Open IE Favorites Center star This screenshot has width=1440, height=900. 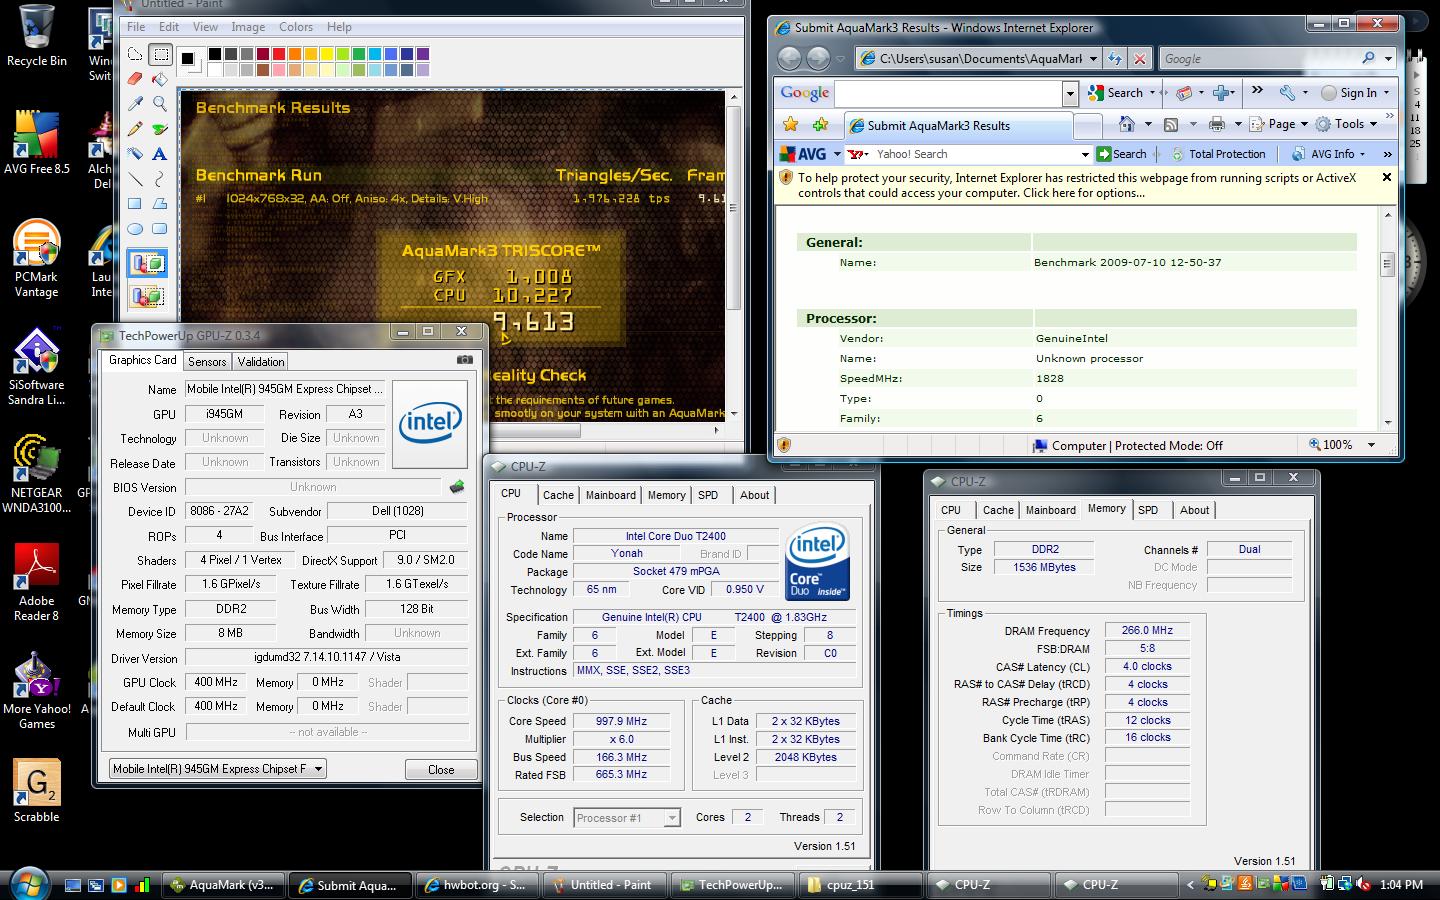point(791,125)
